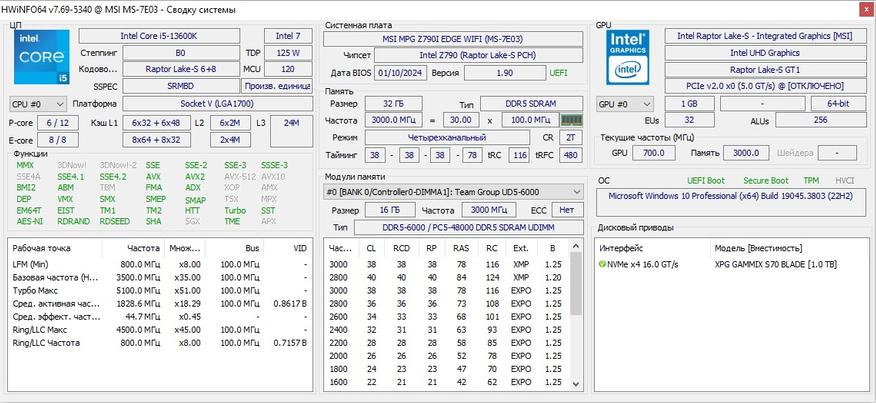Click the 'DDR5 SDRAM' memory type field
This screenshot has height=403, width=876.
[x=531, y=103]
